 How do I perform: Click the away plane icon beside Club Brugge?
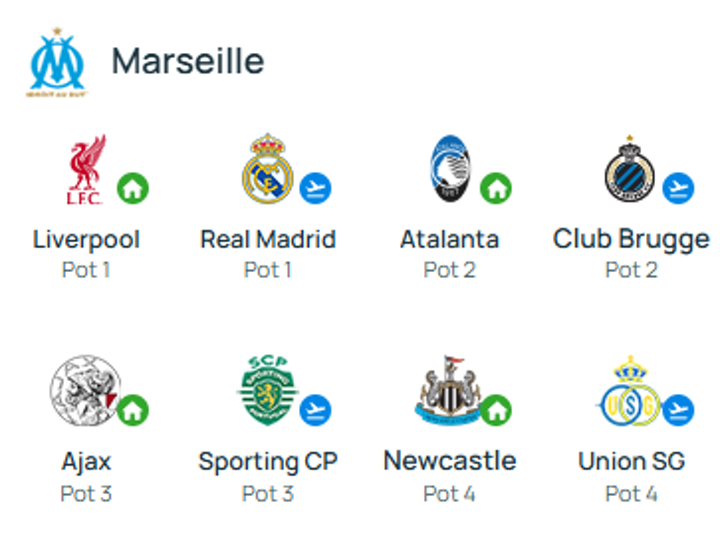click(677, 187)
